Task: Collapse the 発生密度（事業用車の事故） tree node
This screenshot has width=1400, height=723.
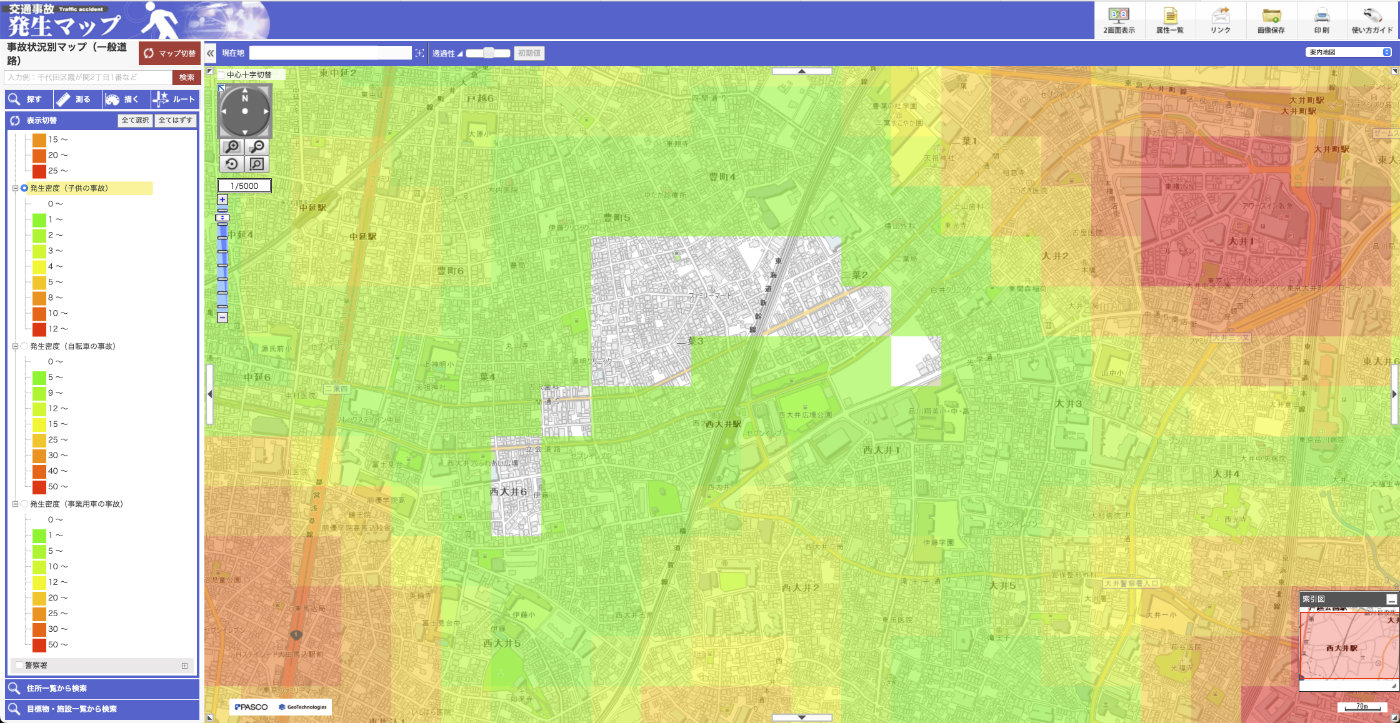Action: [x=15, y=504]
